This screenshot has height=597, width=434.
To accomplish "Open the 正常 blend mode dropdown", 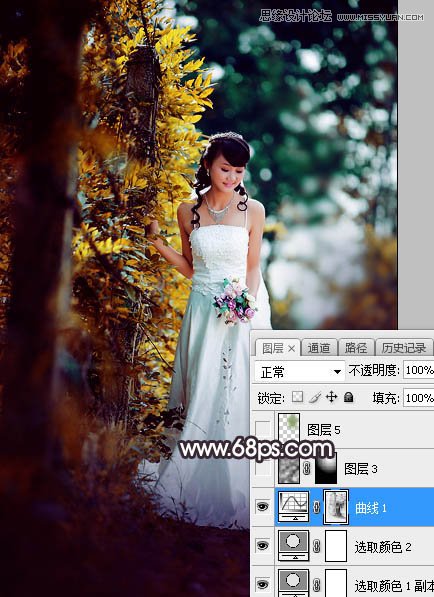I will tap(300, 372).
